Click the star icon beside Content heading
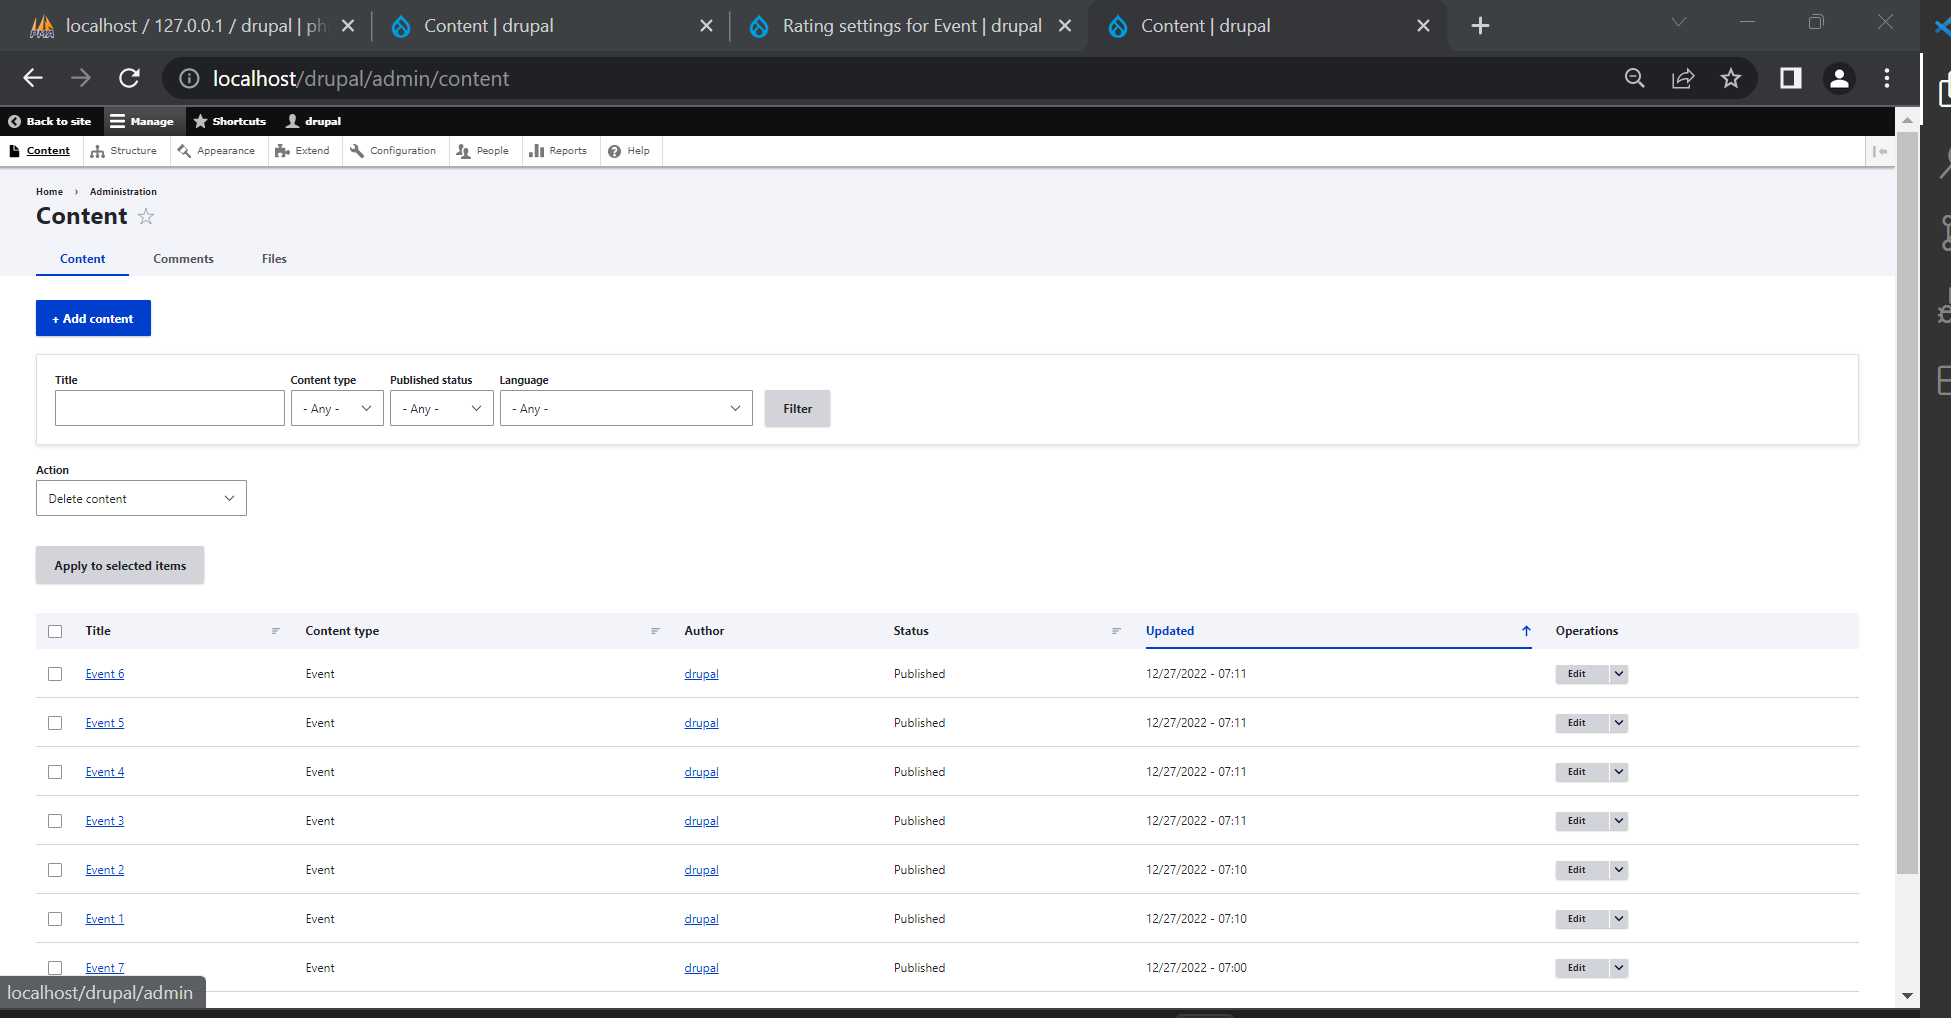The image size is (1951, 1018). (x=146, y=217)
